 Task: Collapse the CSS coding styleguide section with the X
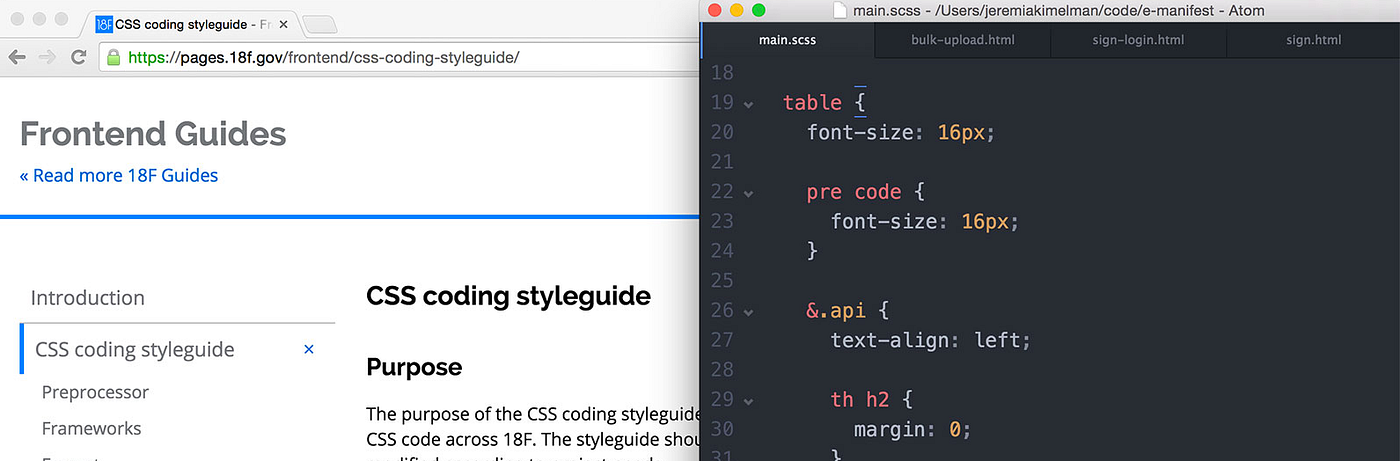point(309,349)
